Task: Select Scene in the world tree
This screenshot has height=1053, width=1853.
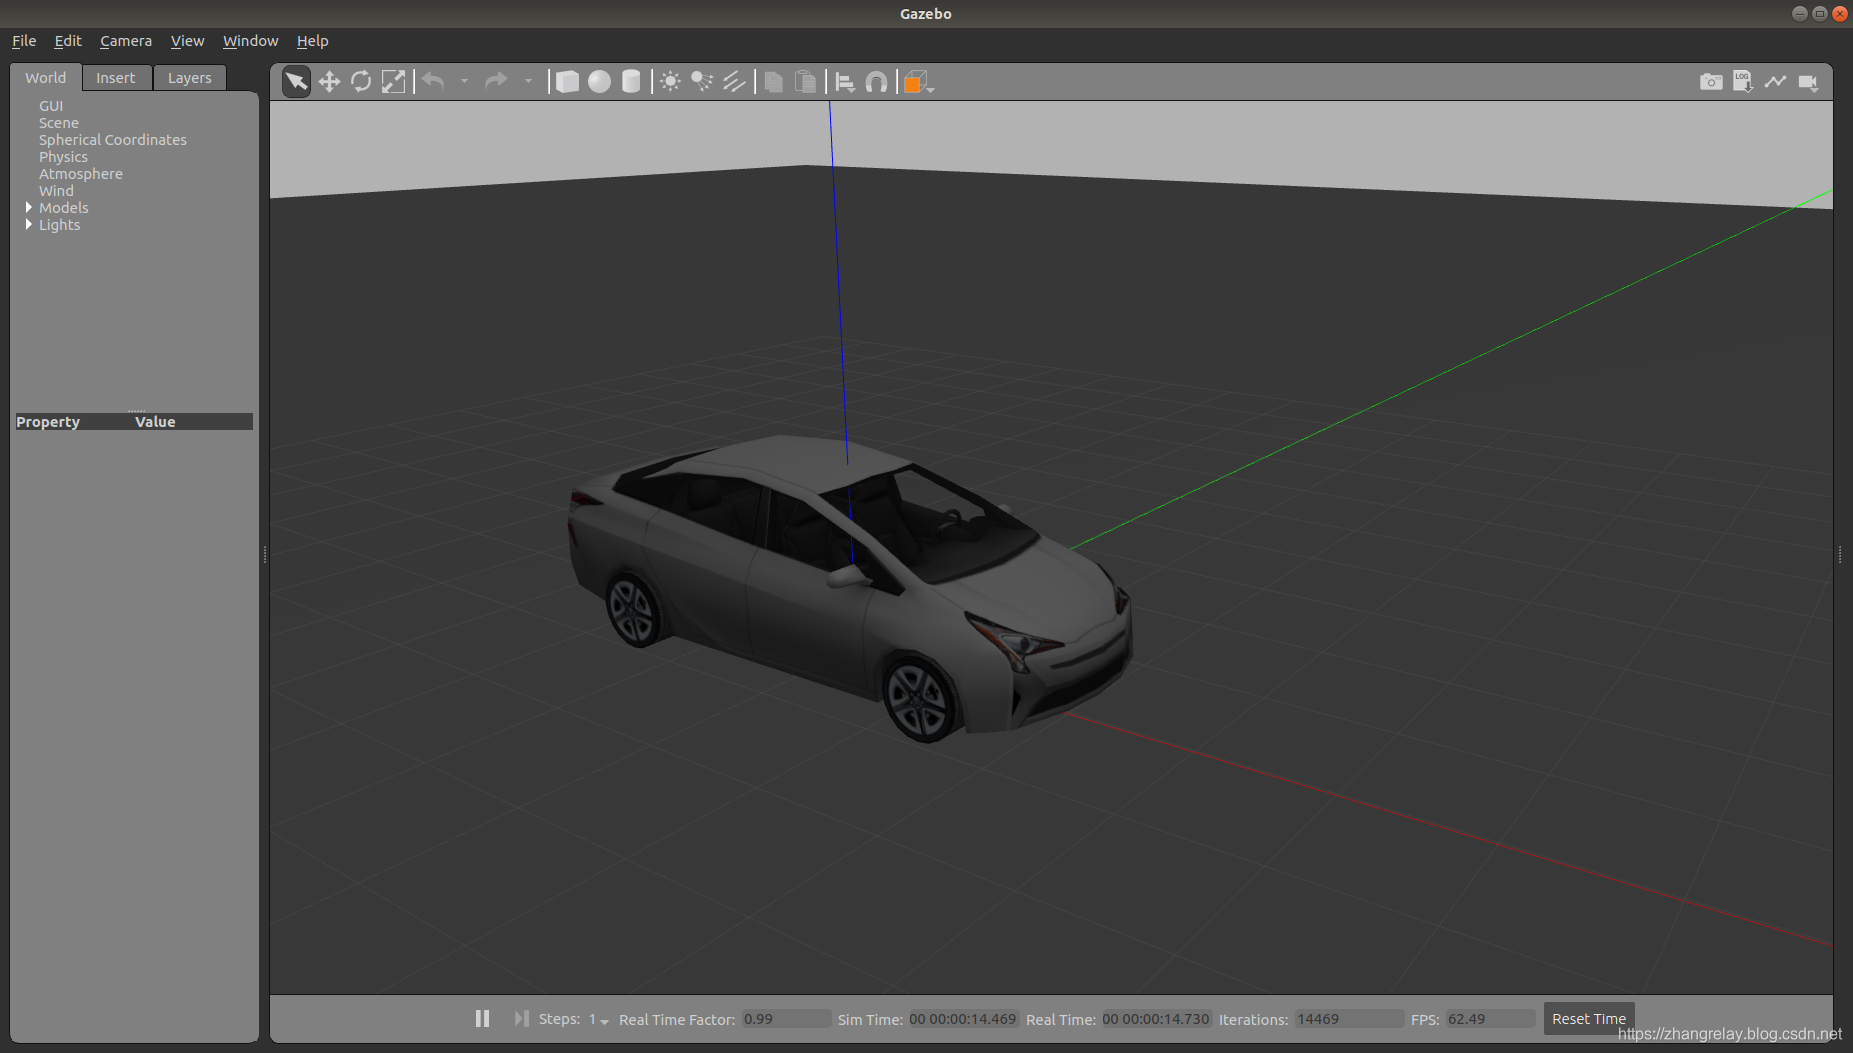Action: pyautogui.click(x=58, y=123)
